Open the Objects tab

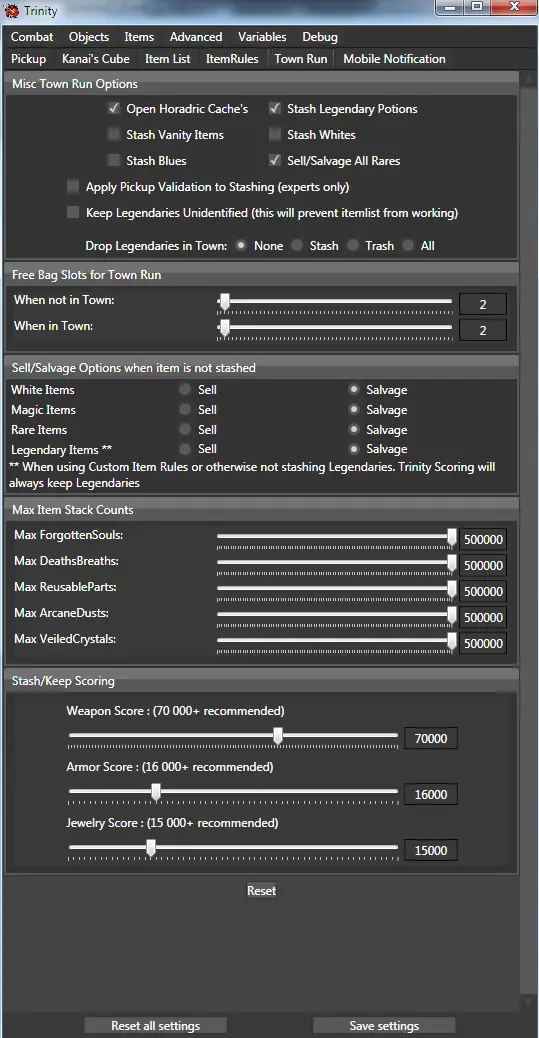[89, 37]
